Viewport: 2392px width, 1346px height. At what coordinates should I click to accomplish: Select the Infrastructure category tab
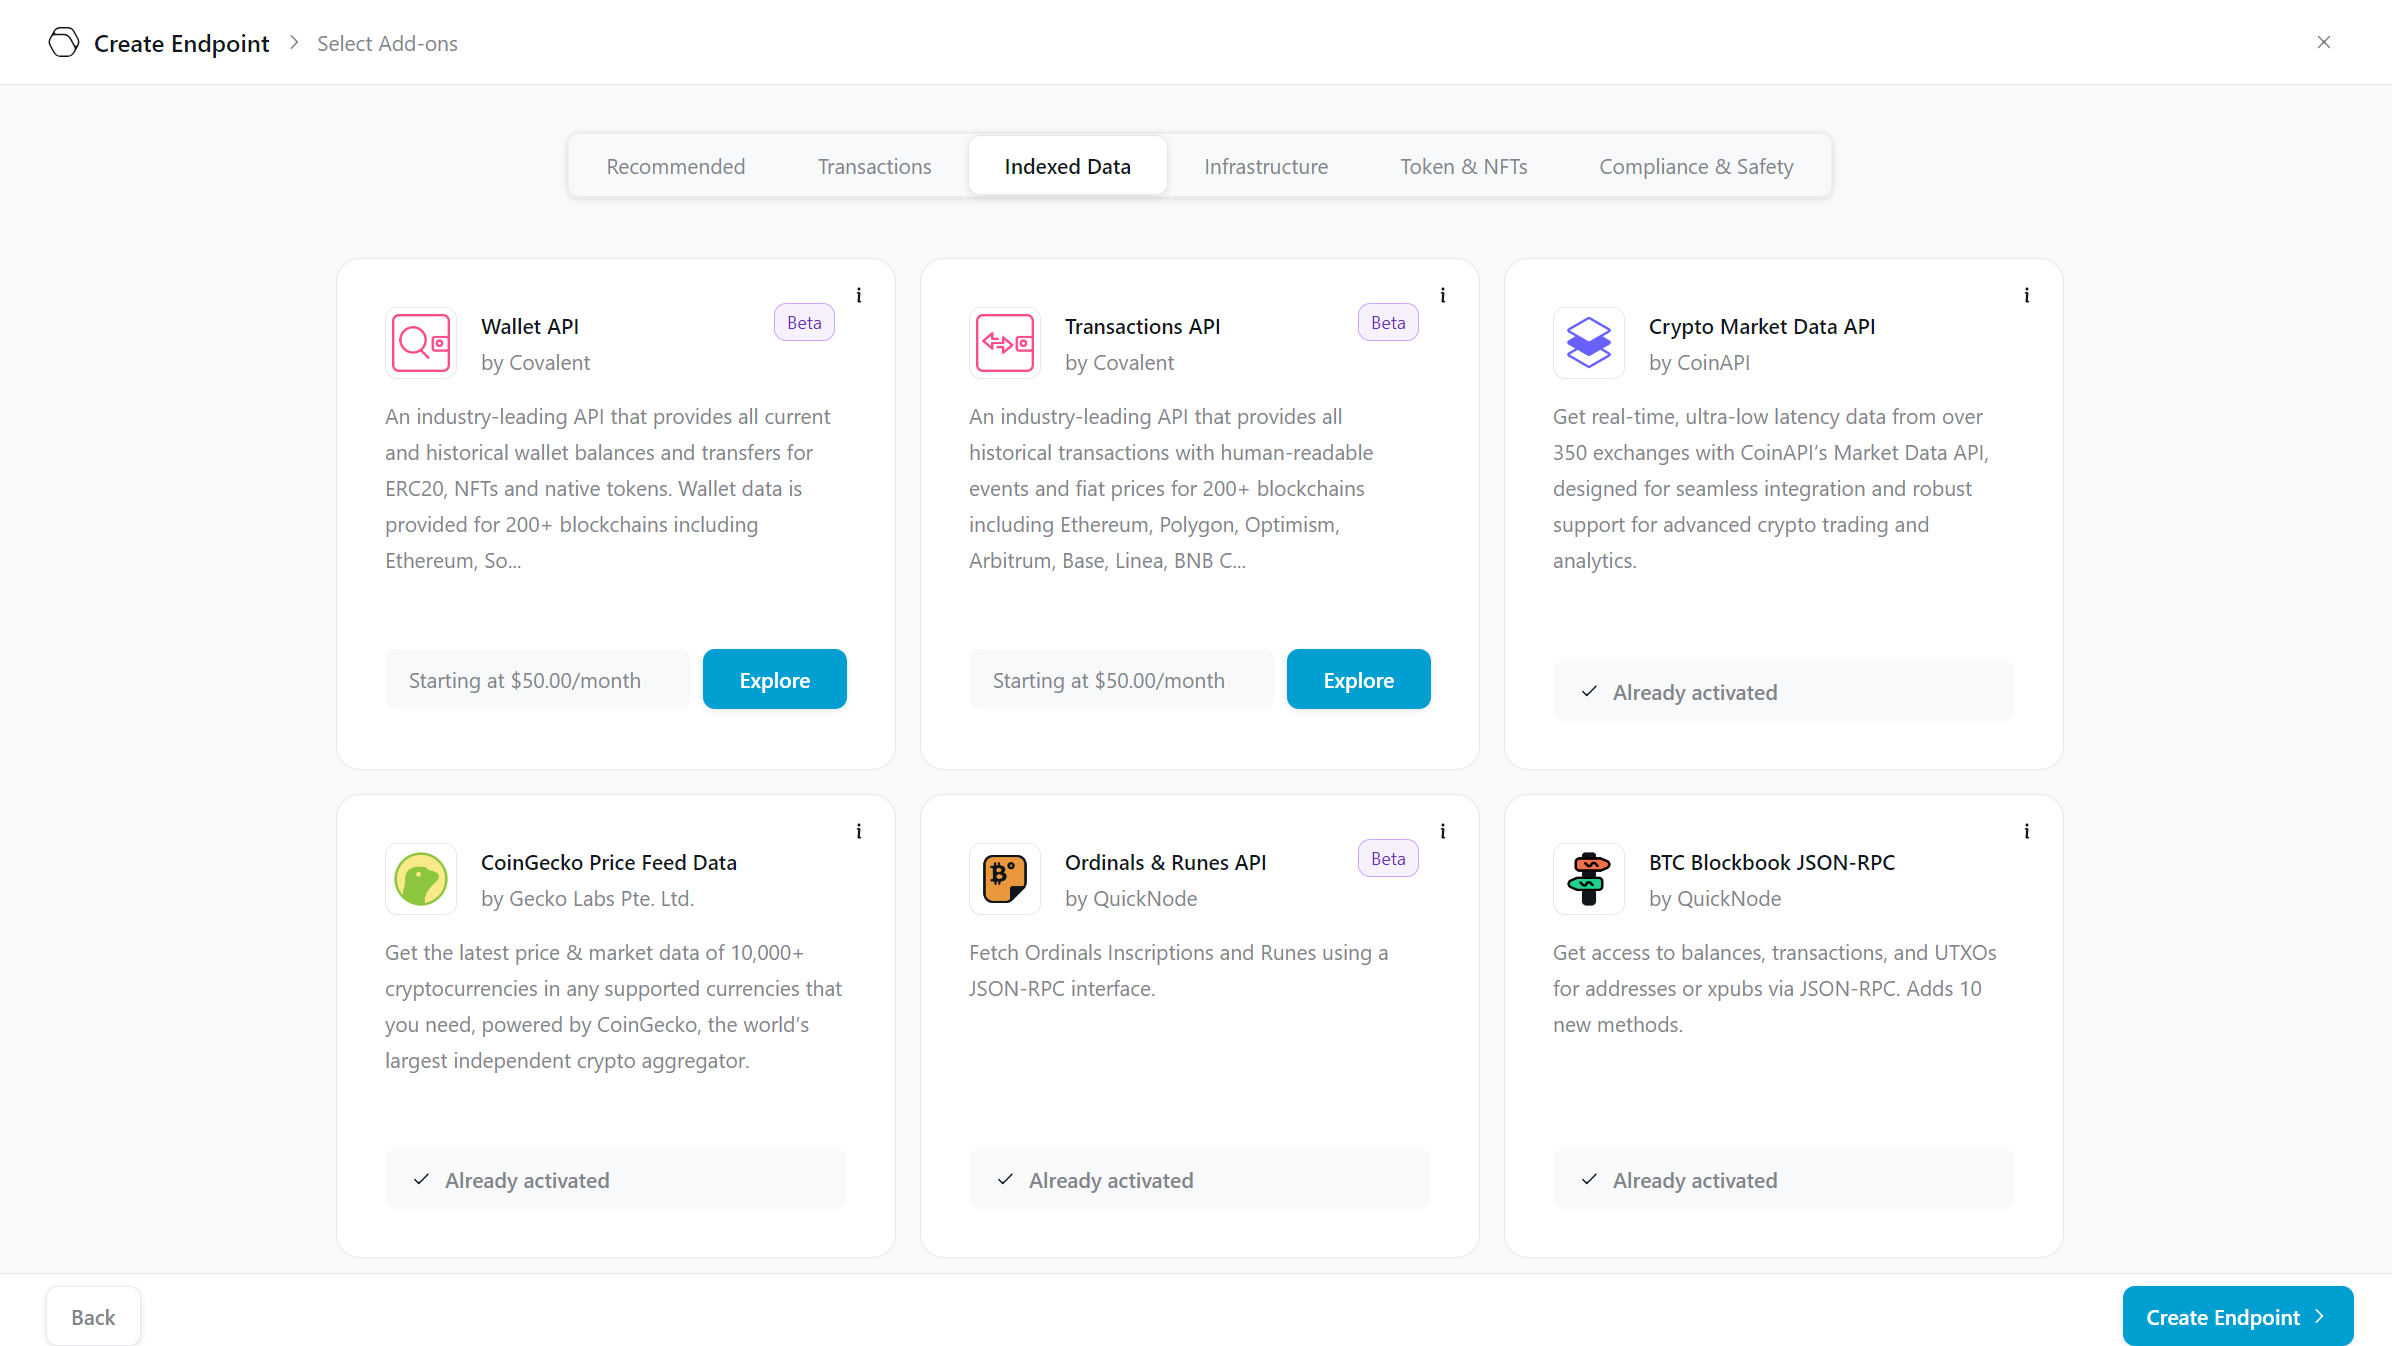coord(1265,164)
